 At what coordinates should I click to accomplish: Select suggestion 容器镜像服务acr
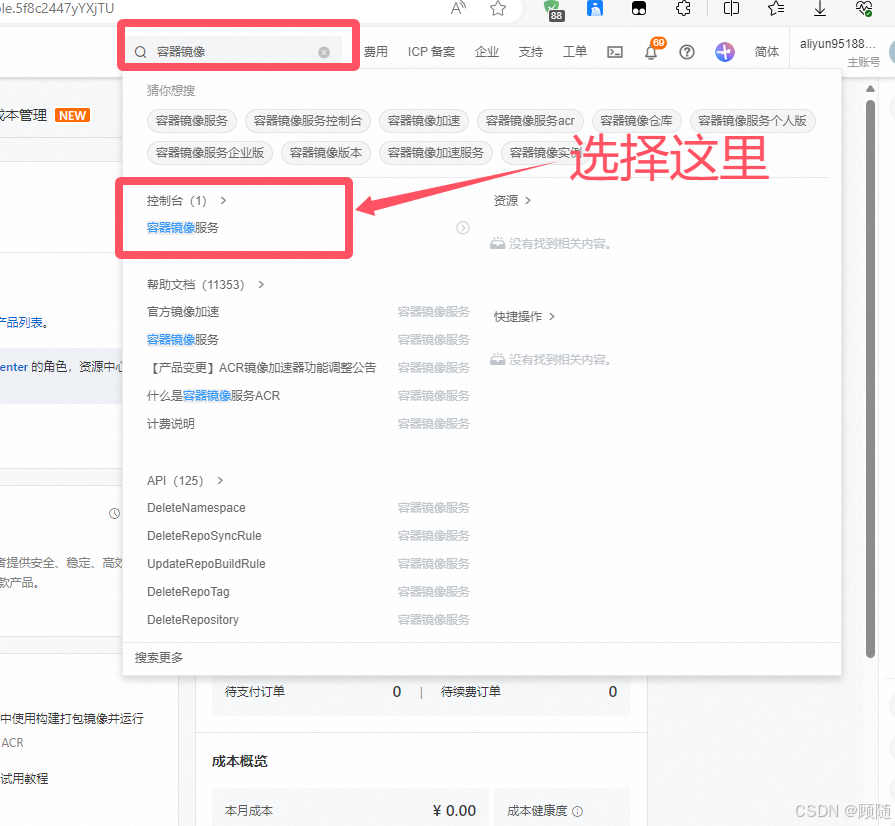[x=530, y=121]
